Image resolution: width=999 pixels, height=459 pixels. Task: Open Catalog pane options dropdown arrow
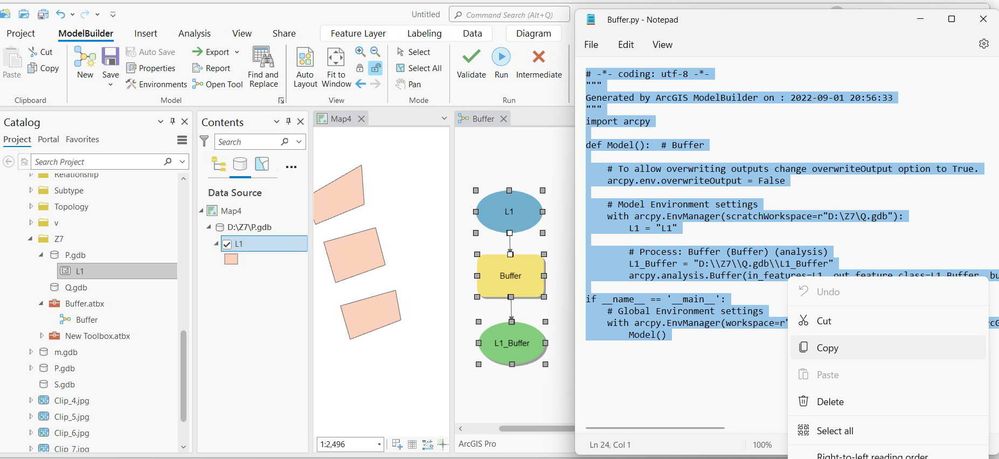[x=161, y=122]
